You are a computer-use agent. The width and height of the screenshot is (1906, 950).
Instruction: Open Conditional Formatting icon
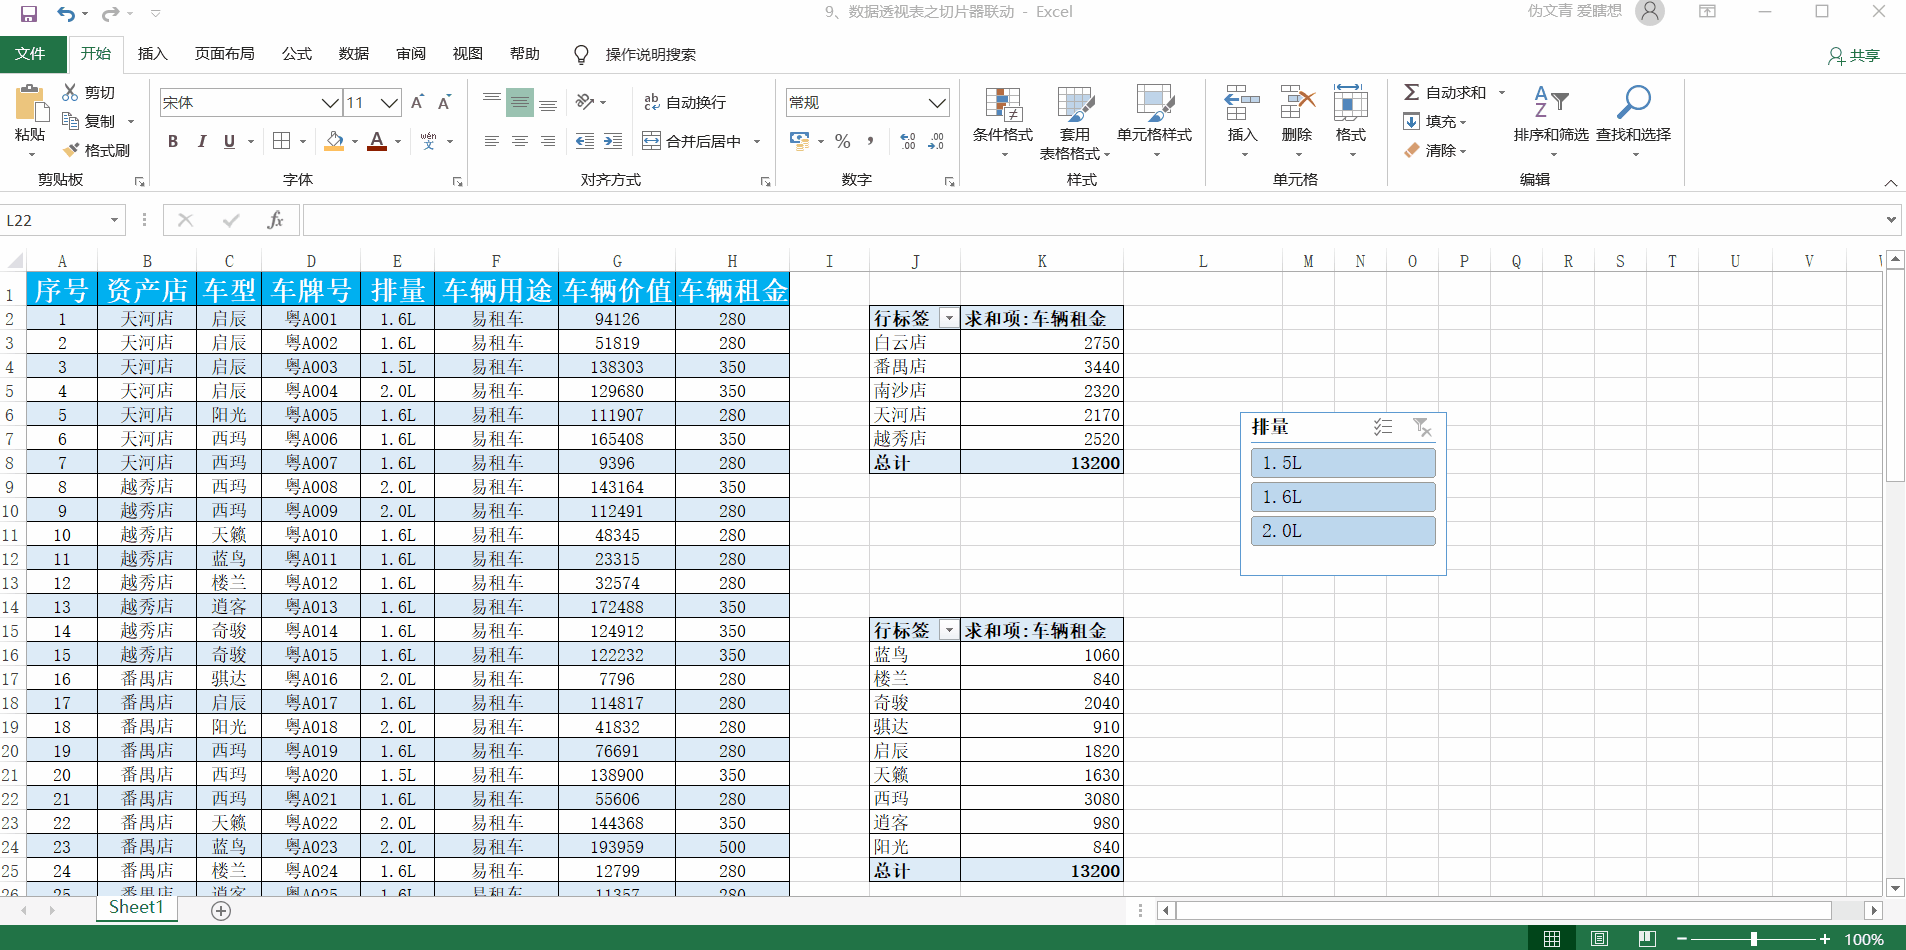point(1003,103)
